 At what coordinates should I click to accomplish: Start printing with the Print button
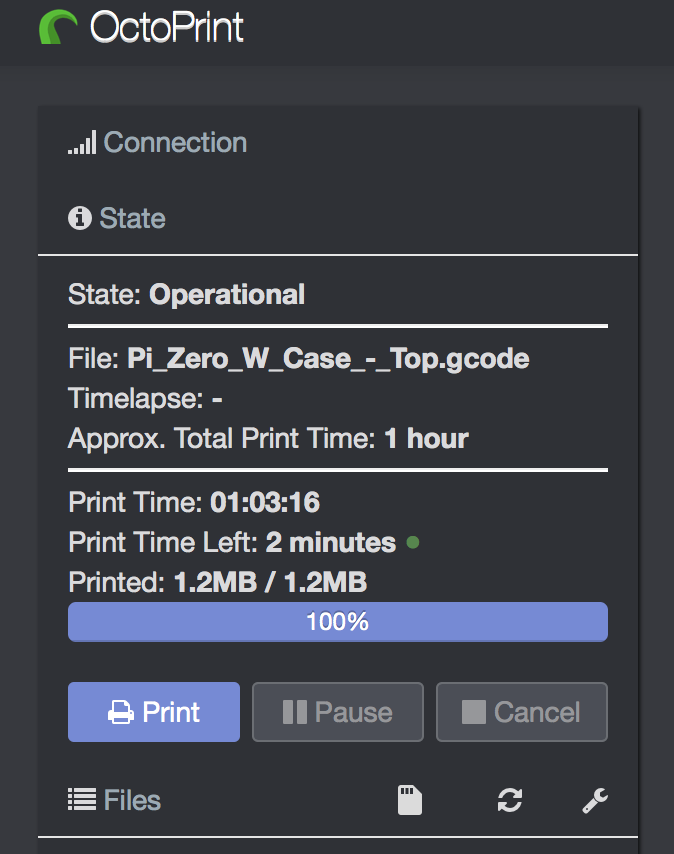click(x=154, y=712)
